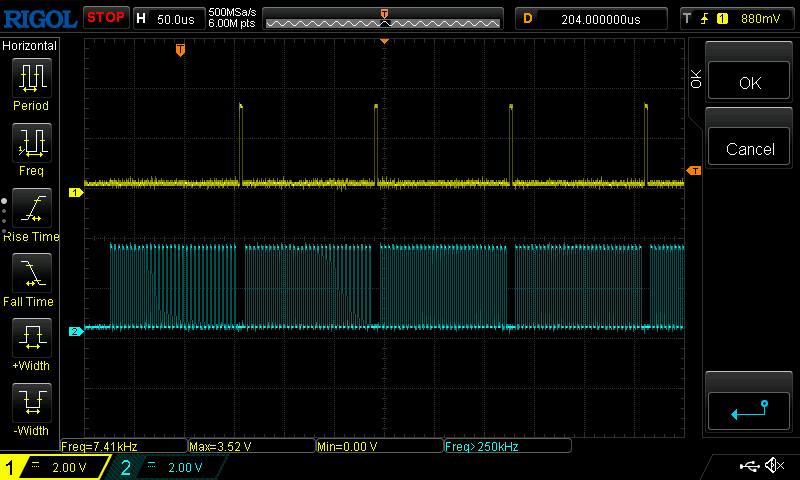Click the rising edge trigger icon
800x480 pixels.
click(705, 19)
